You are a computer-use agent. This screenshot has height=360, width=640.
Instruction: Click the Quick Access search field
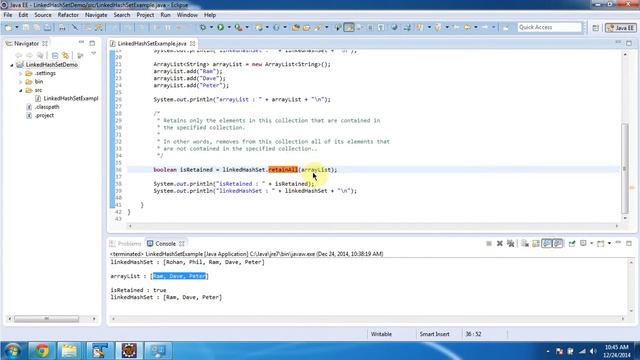pos(549,27)
